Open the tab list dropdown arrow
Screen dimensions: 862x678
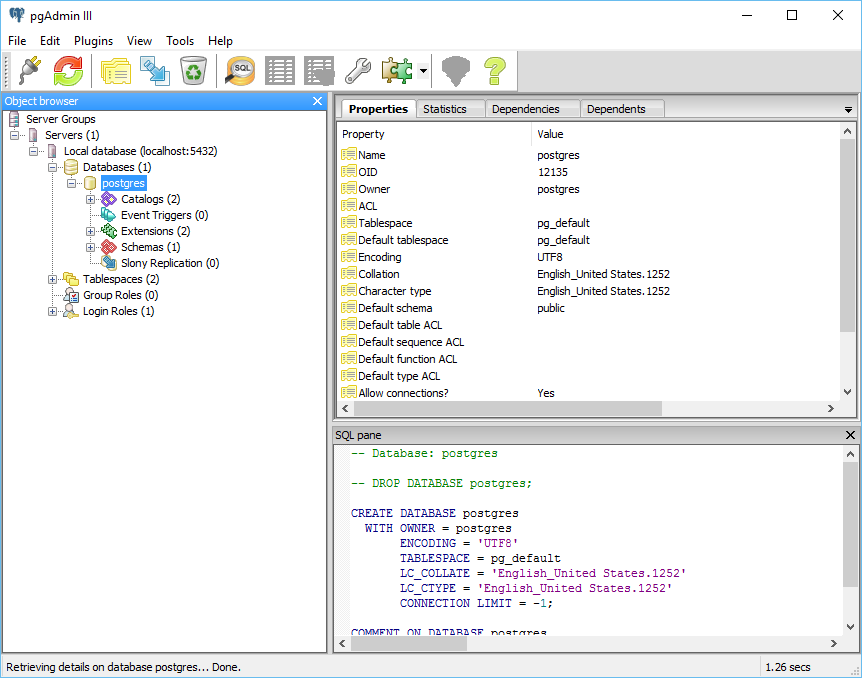[x=848, y=110]
